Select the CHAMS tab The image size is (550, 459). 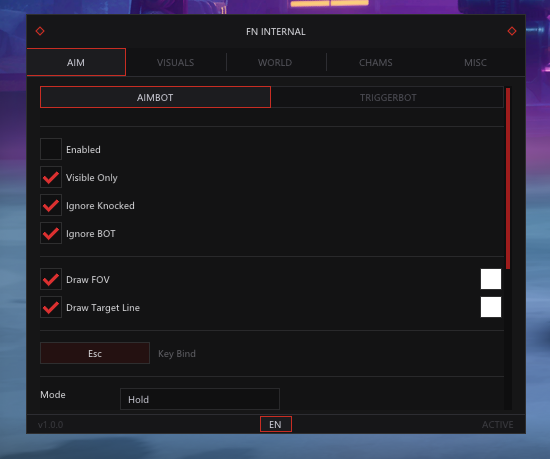[x=376, y=62]
